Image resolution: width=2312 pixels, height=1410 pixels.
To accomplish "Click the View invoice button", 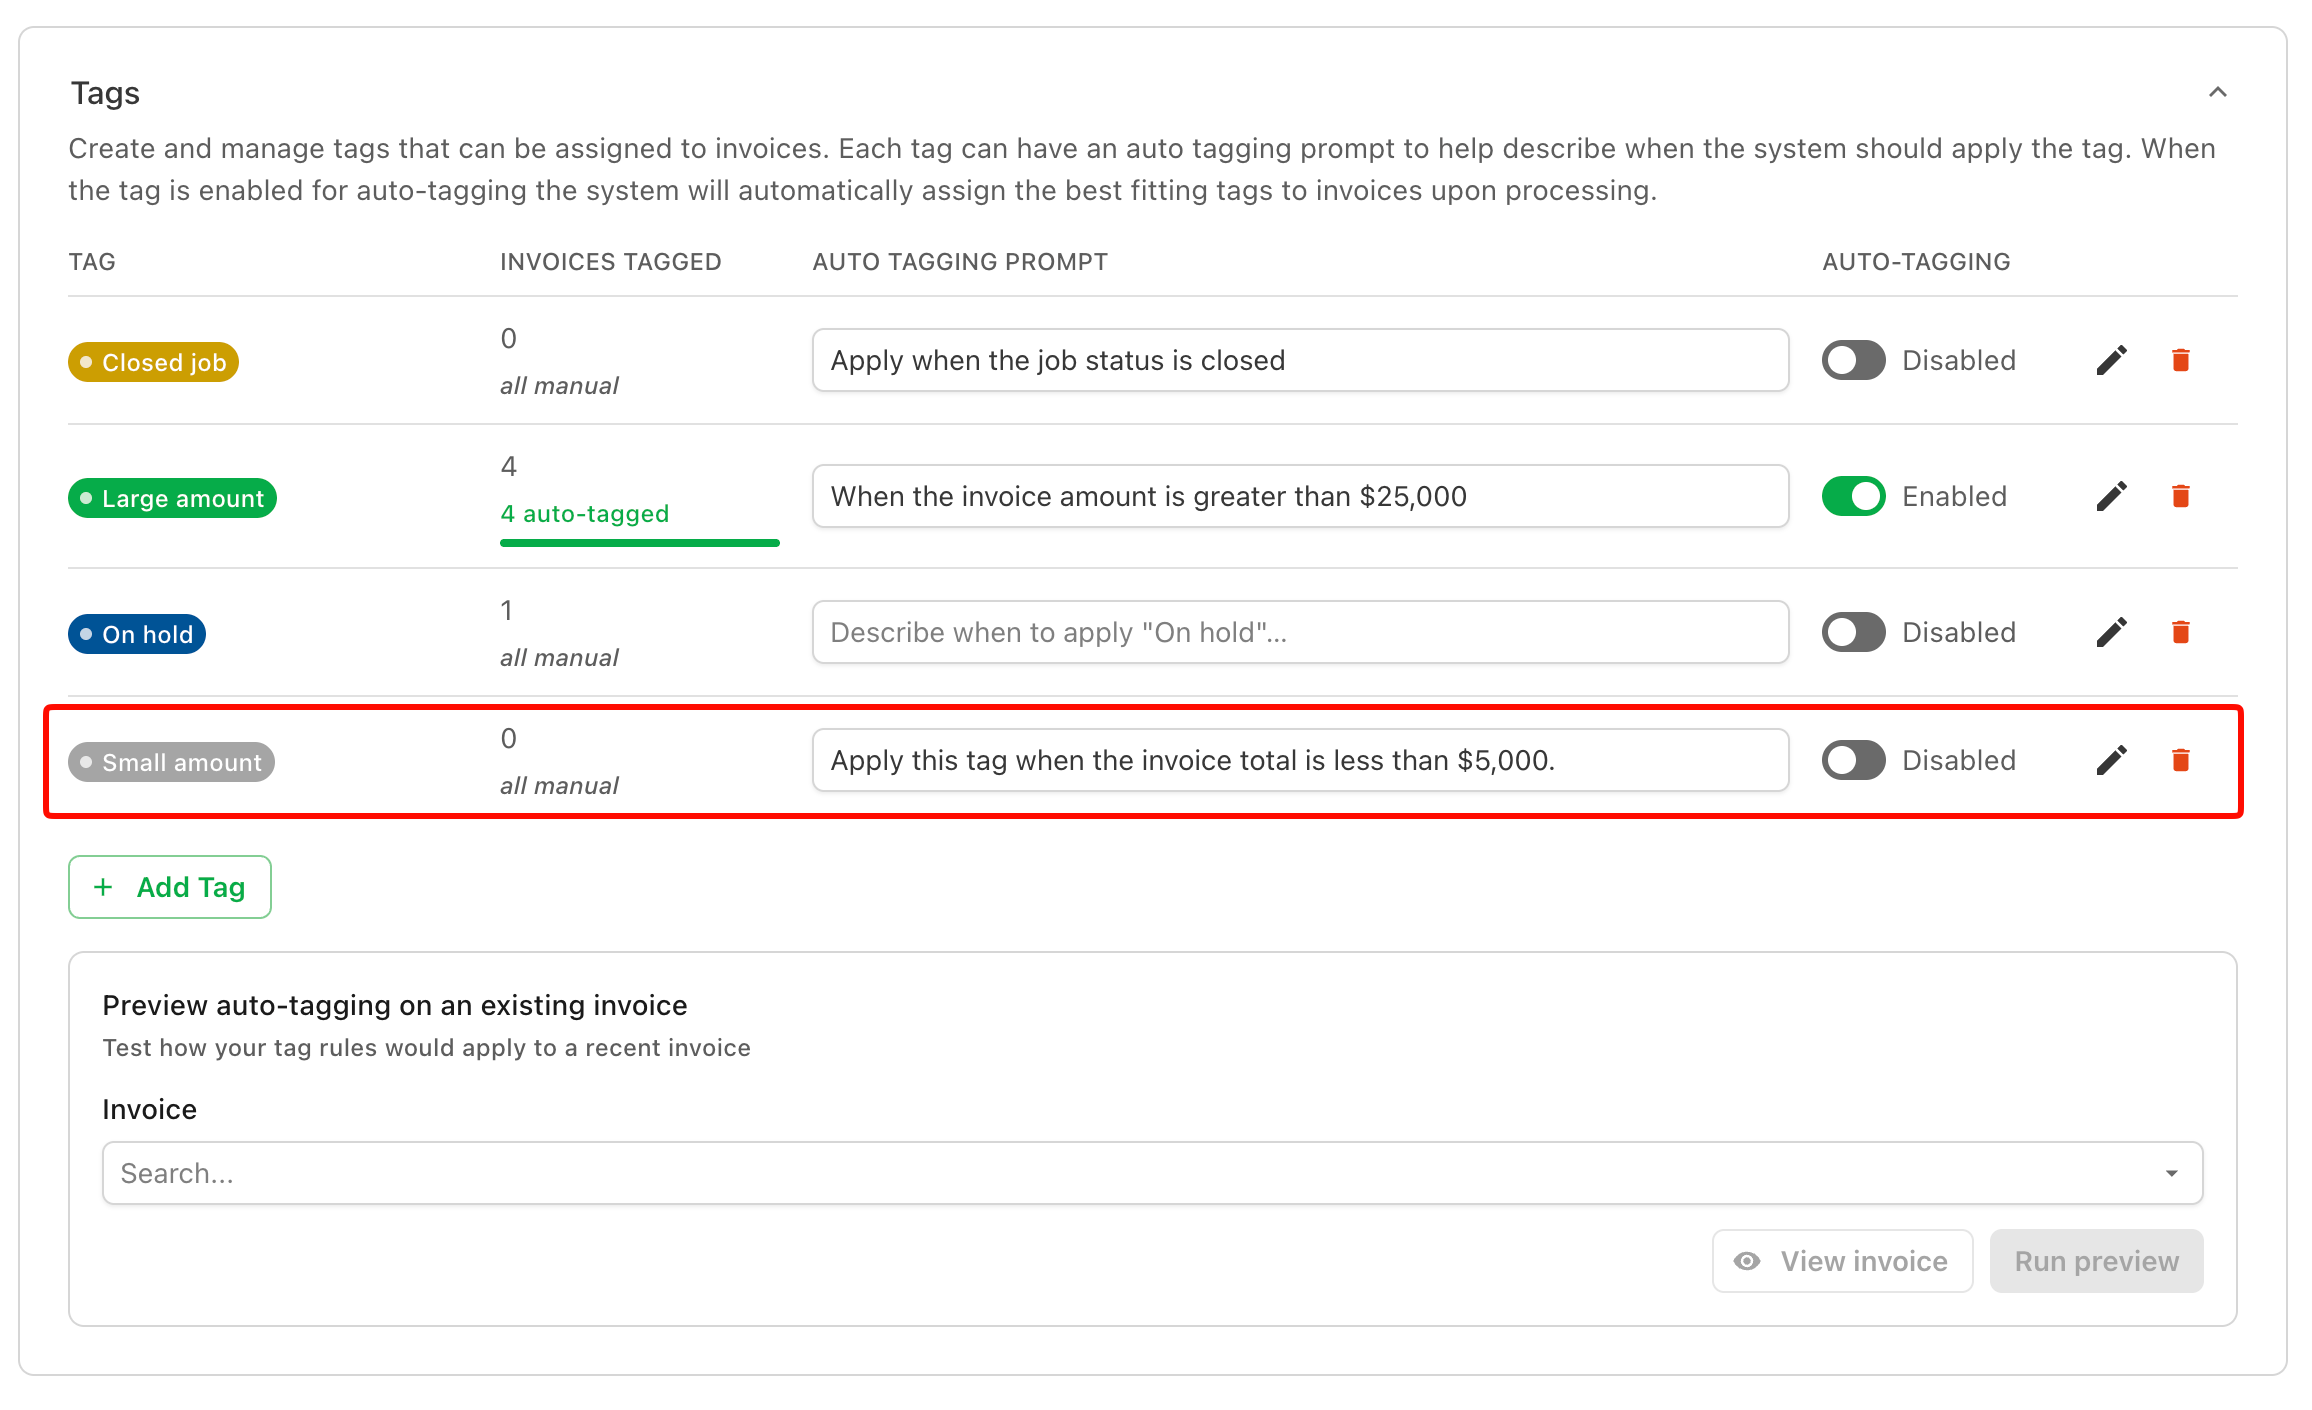I will [1842, 1261].
